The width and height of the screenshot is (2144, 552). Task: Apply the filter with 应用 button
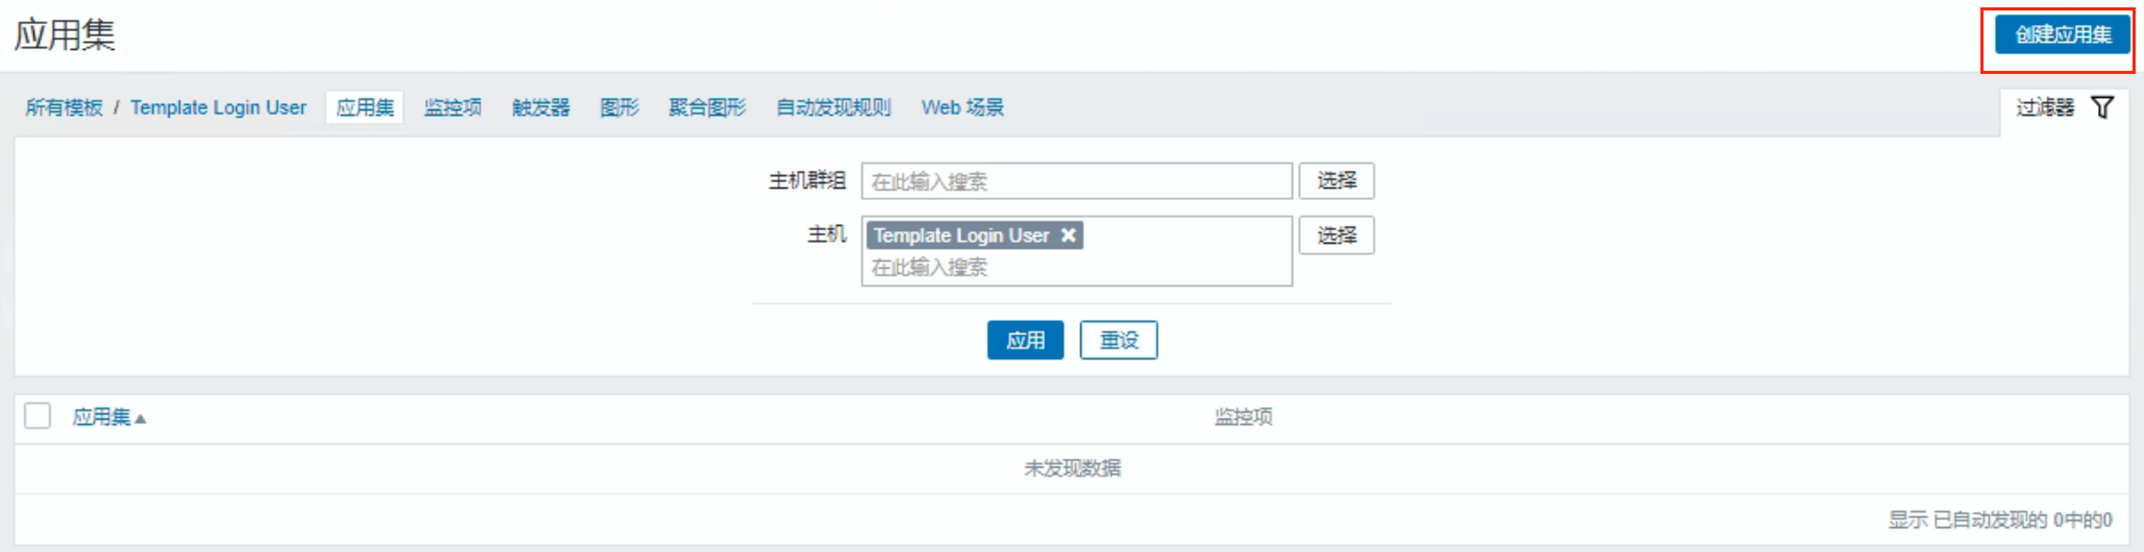coord(1025,340)
